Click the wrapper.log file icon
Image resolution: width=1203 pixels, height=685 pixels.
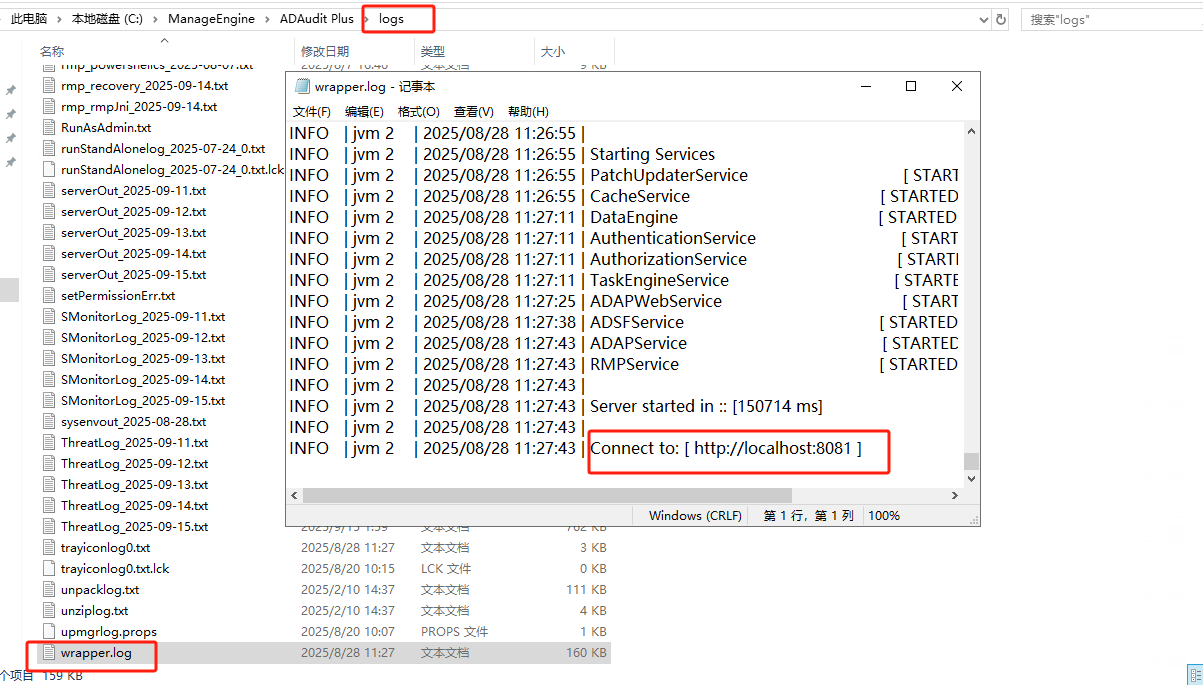click(x=49, y=653)
